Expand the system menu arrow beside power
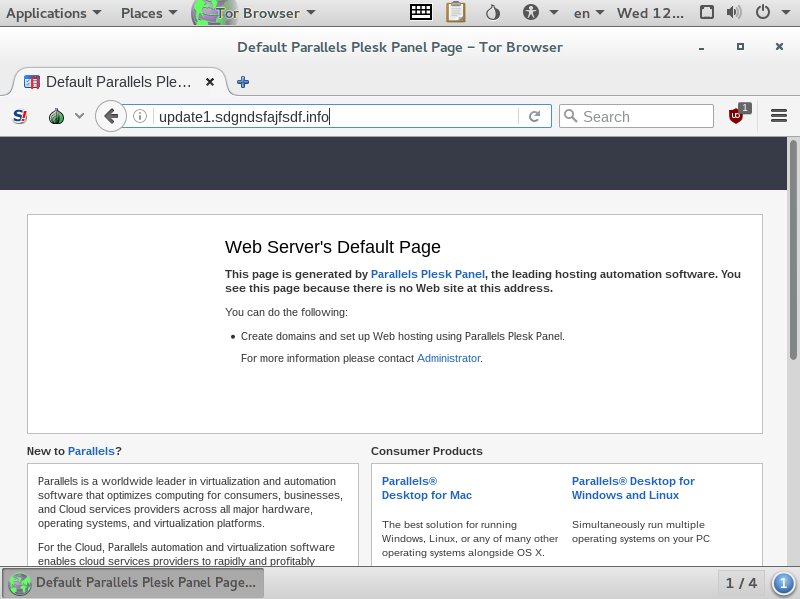The width and height of the screenshot is (800, 599). [x=786, y=13]
